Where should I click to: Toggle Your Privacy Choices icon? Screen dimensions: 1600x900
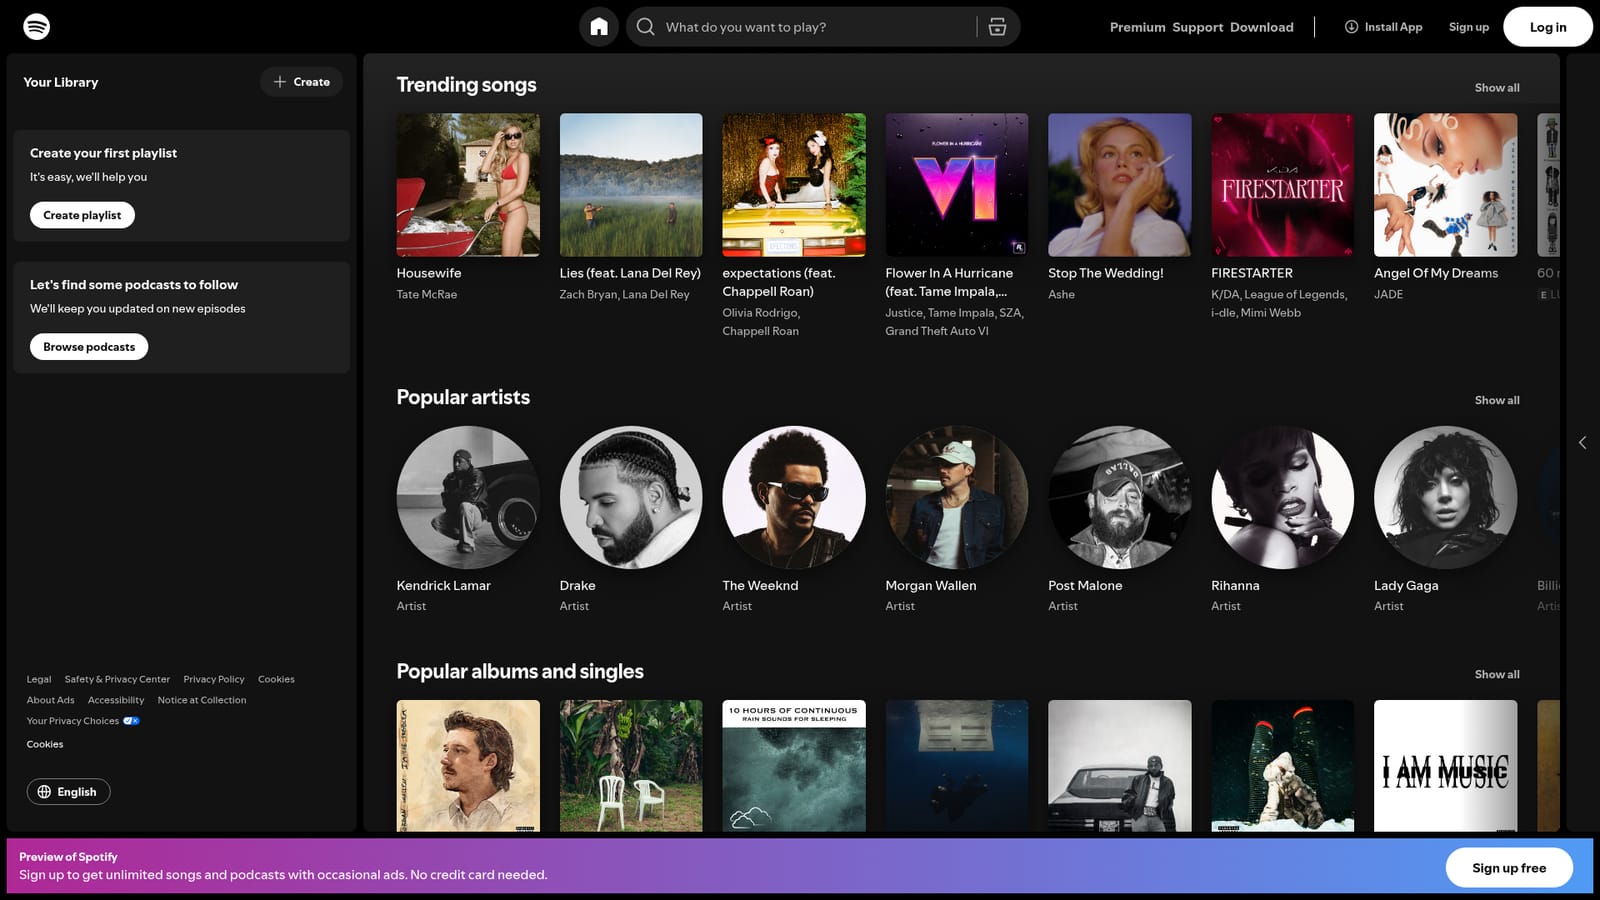click(131, 721)
